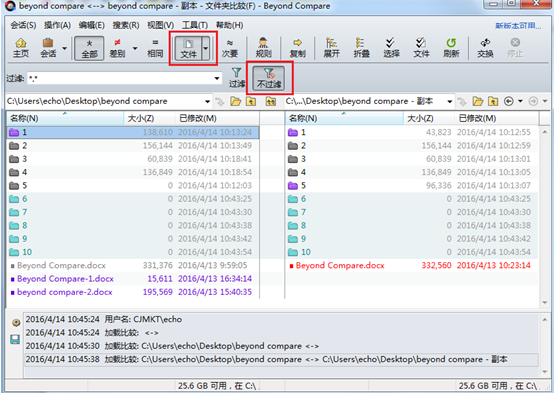This screenshot has height=393, width=554.
Task: Click the greyed-out 停止 stop icon
Action: point(515,48)
